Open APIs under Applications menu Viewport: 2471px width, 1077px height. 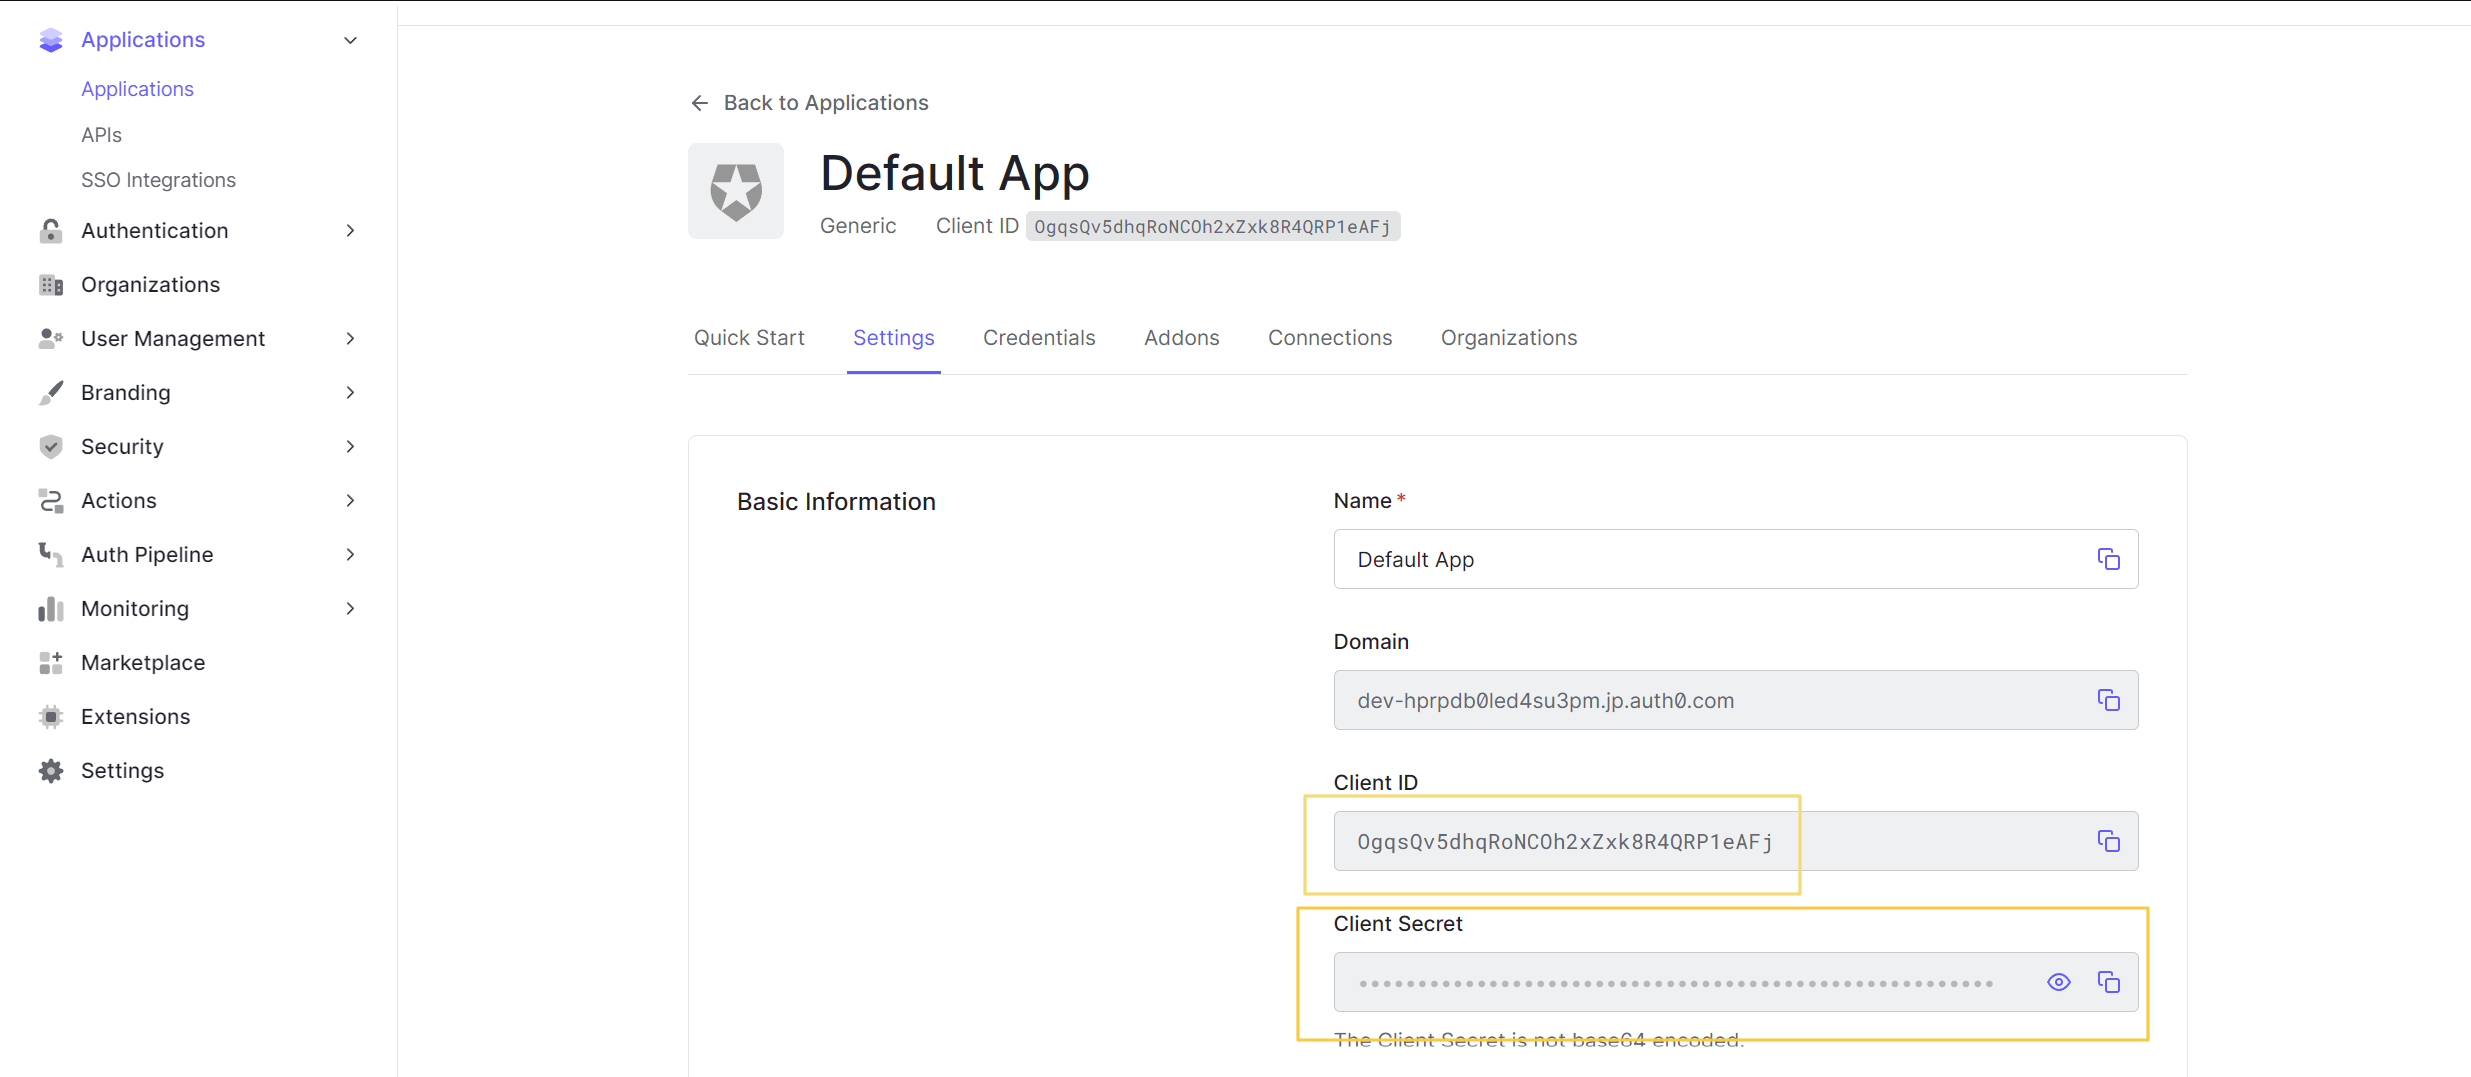101,135
